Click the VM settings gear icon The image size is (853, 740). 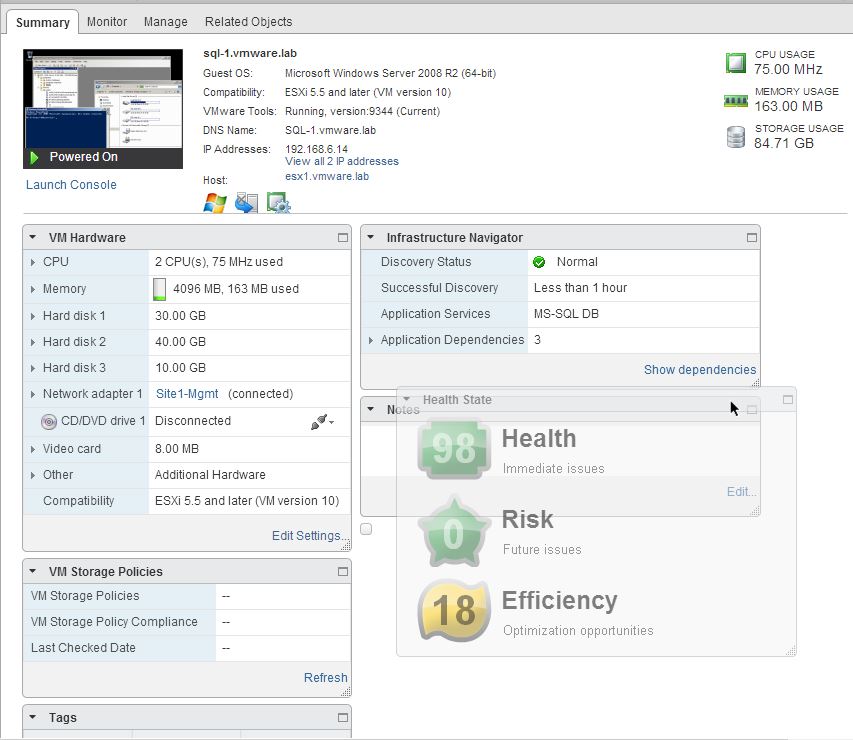click(x=279, y=203)
